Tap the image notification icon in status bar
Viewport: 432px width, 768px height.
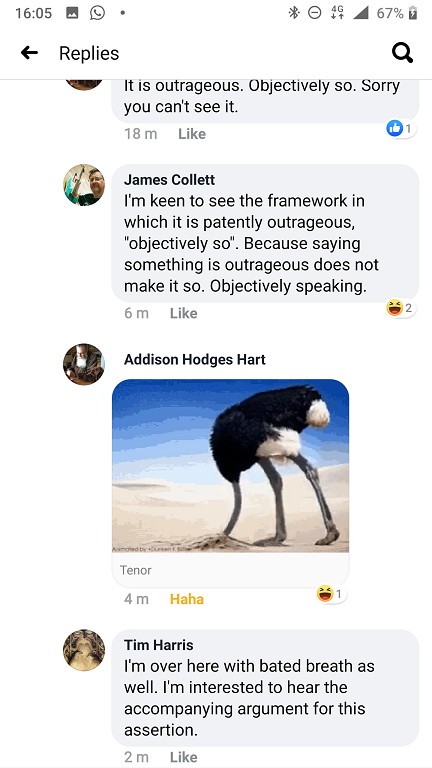[72, 13]
